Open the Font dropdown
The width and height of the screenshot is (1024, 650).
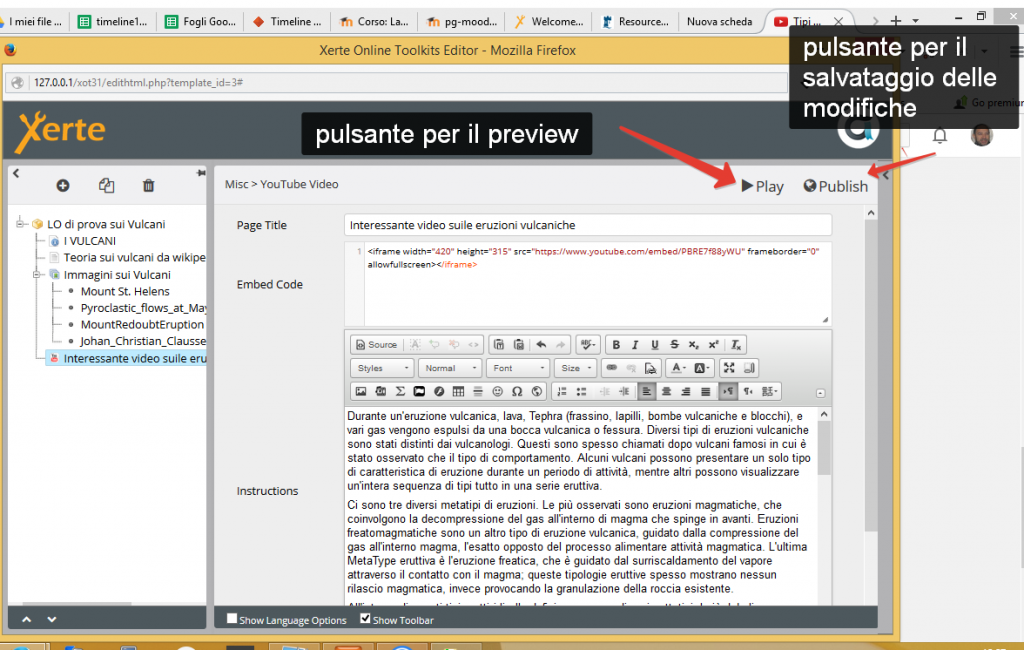[519, 368]
